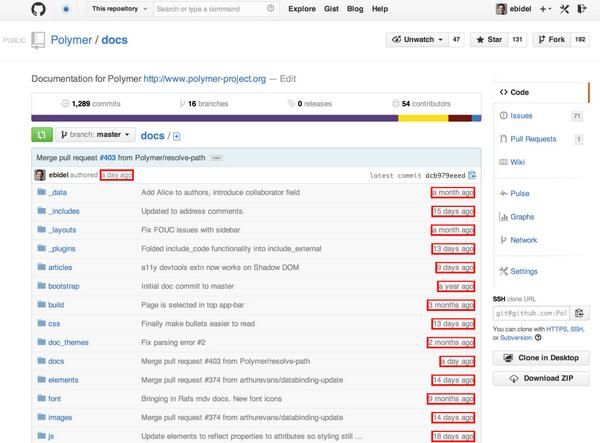Open the Polymer organization link
The height and width of the screenshot is (443, 600).
coord(71,40)
